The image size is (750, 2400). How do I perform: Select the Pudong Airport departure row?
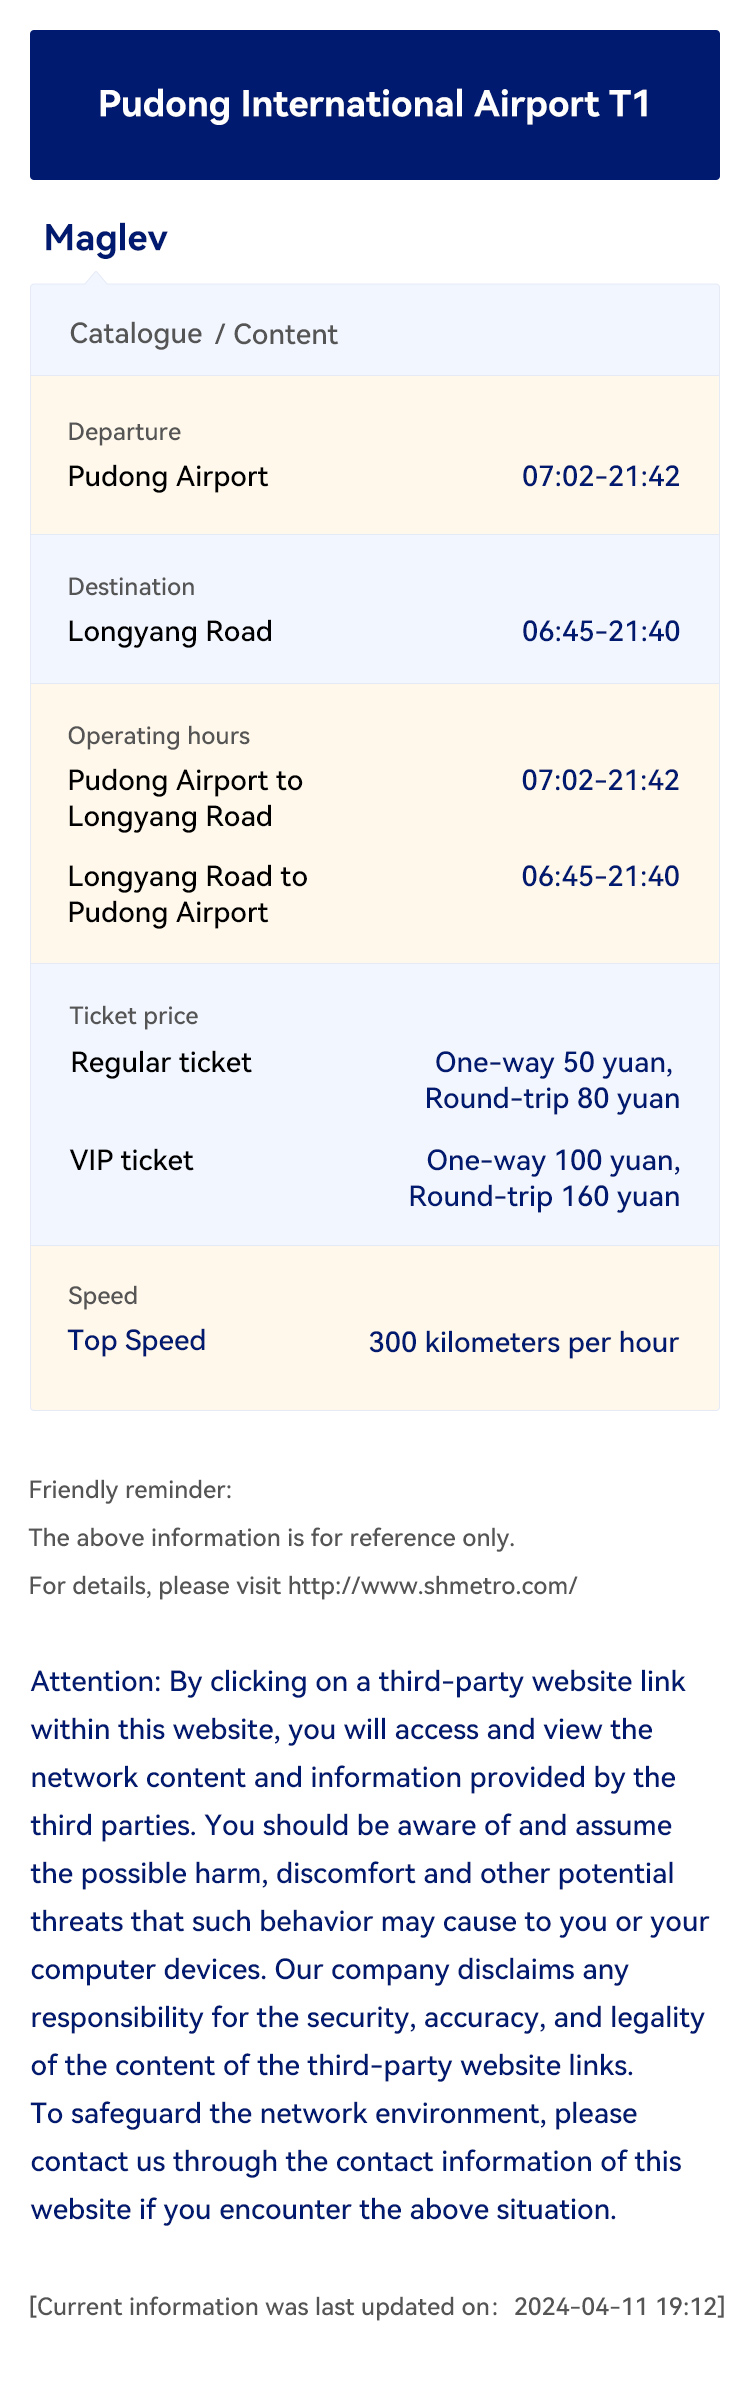pos(375,455)
